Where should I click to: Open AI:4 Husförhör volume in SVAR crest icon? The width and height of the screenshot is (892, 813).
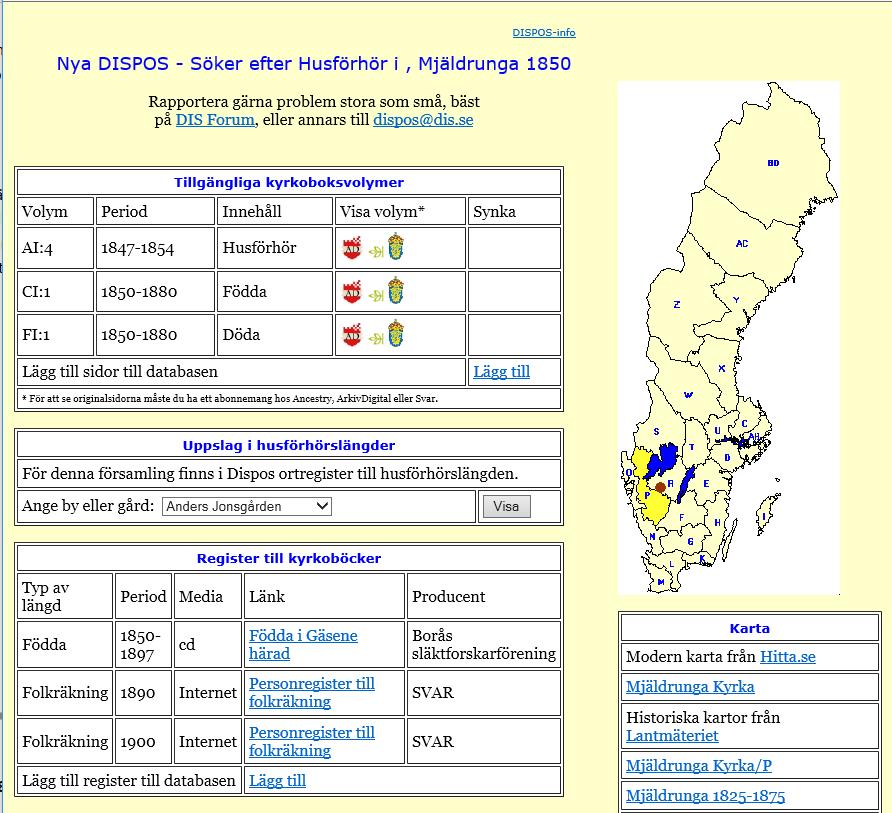(396, 247)
